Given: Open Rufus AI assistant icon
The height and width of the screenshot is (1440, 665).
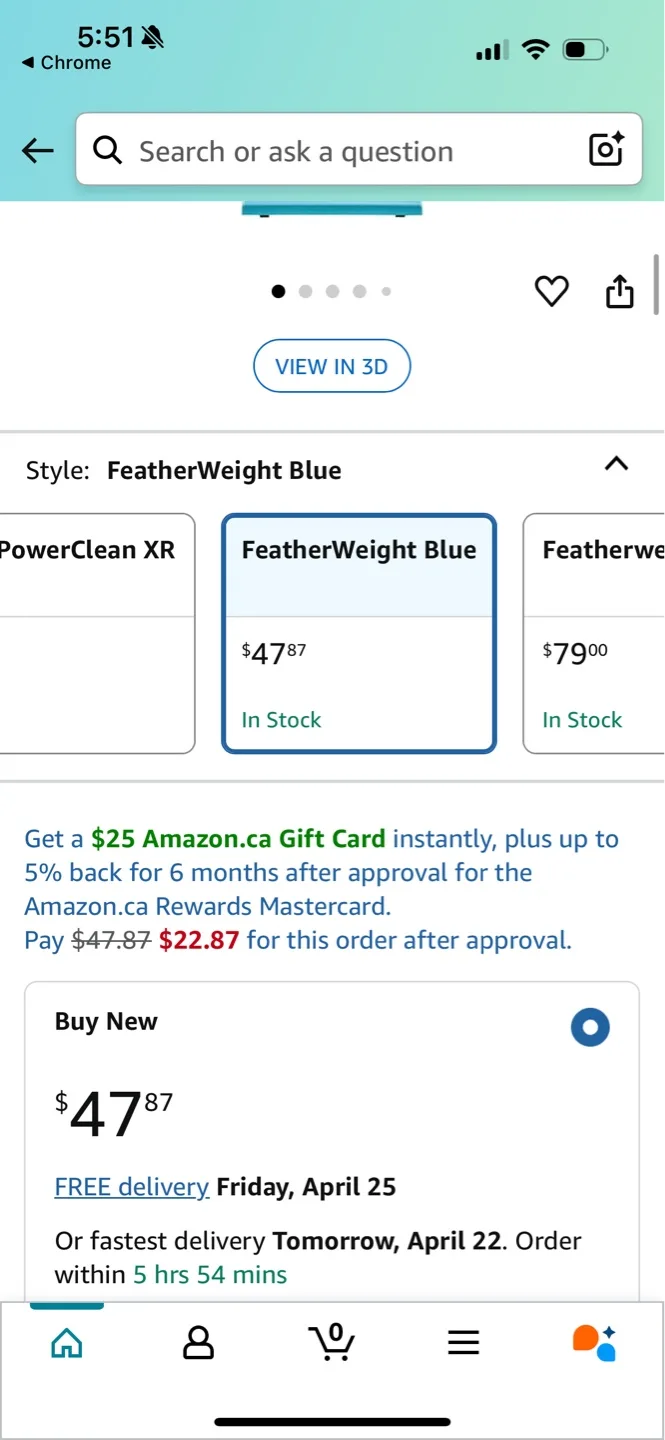Looking at the screenshot, I should (595, 1344).
